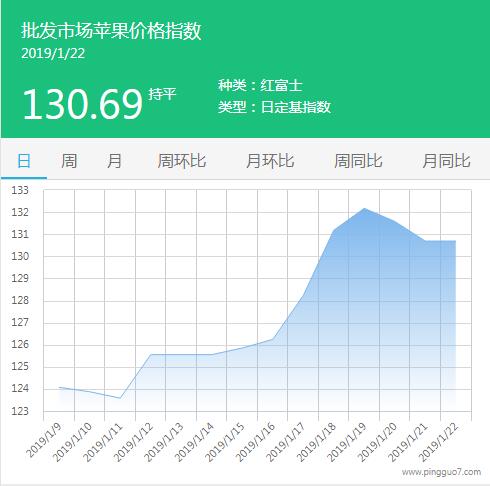Click the chart low point at 2019/1/11
The image size is (490, 486).
point(120,398)
